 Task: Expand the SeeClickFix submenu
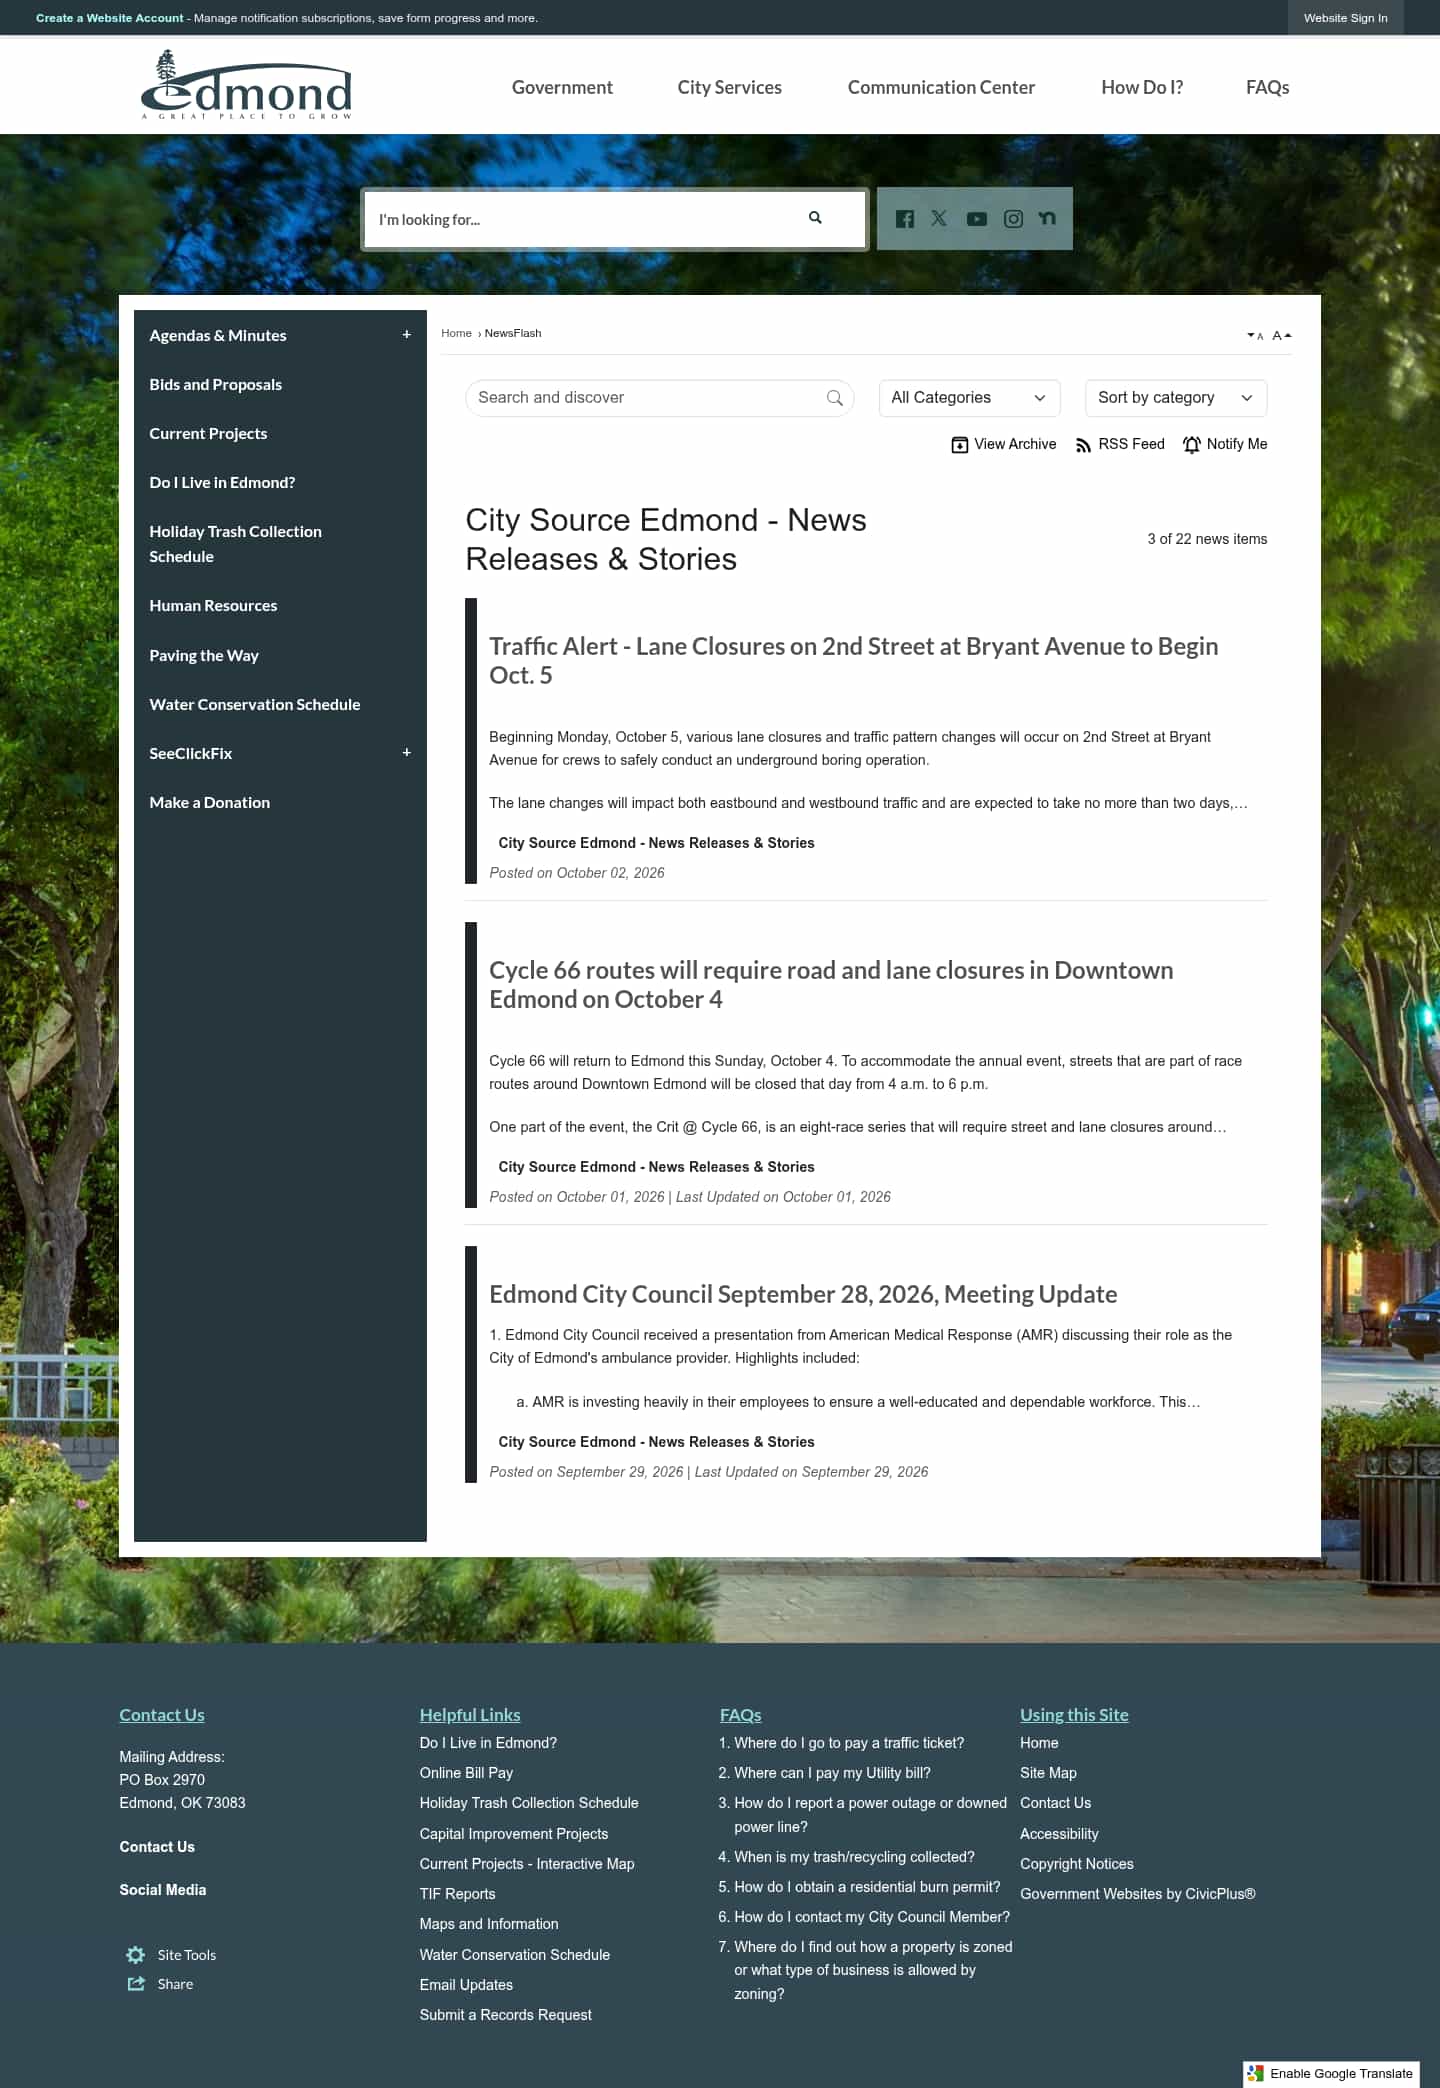406,753
